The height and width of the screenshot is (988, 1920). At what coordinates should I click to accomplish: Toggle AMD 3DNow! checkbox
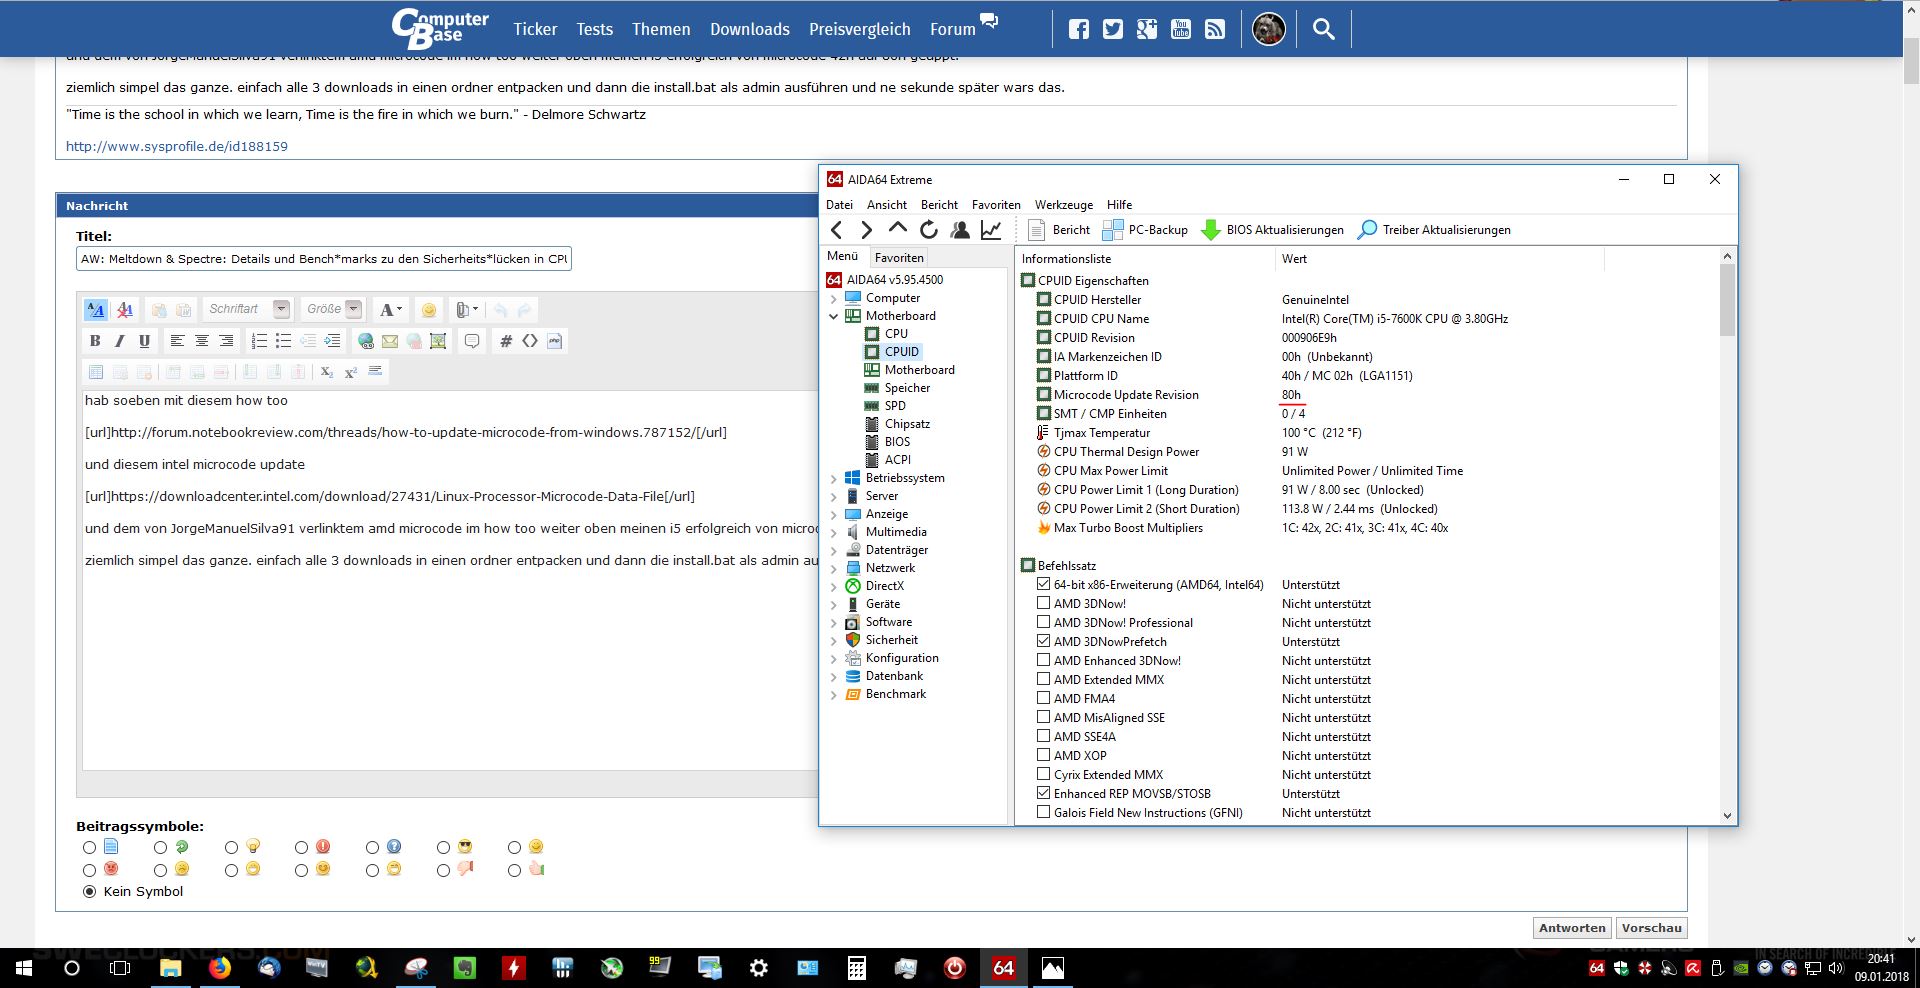pos(1044,604)
